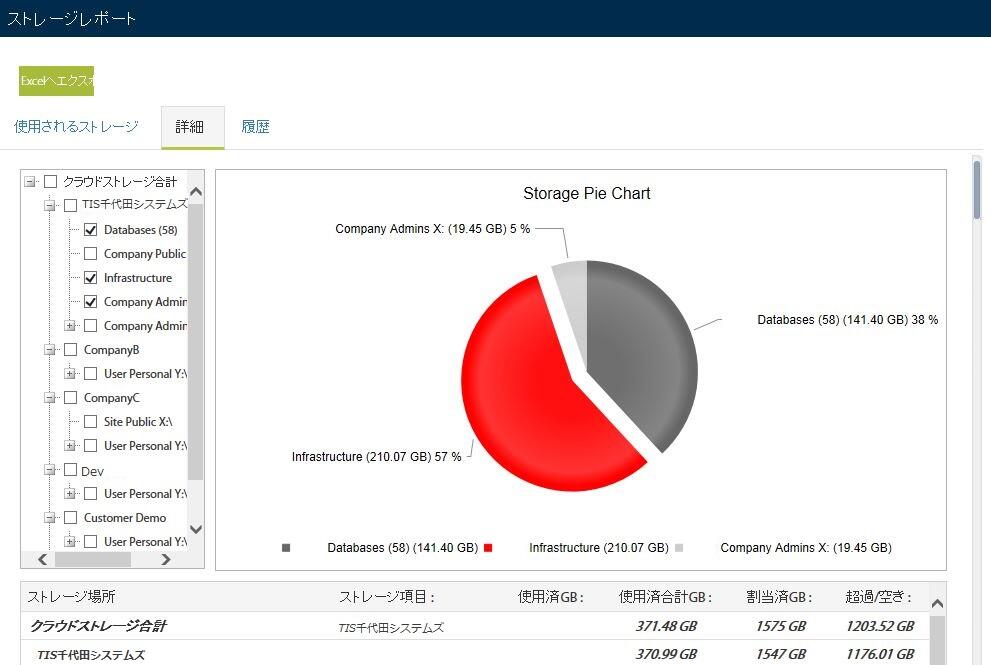The width and height of the screenshot is (991, 665).
Task: Click the tree panel vertical scrollbar thumb
Action: (196, 341)
